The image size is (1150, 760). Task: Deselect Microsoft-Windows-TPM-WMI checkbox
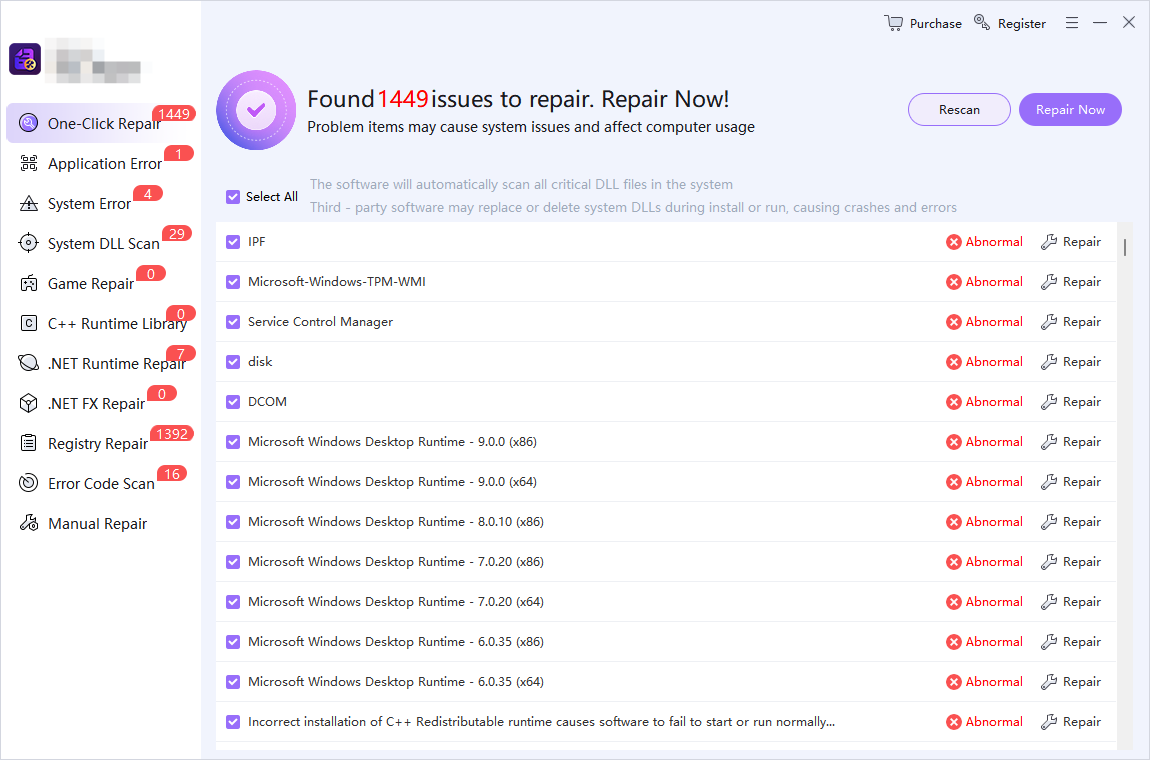click(x=233, y=282)
